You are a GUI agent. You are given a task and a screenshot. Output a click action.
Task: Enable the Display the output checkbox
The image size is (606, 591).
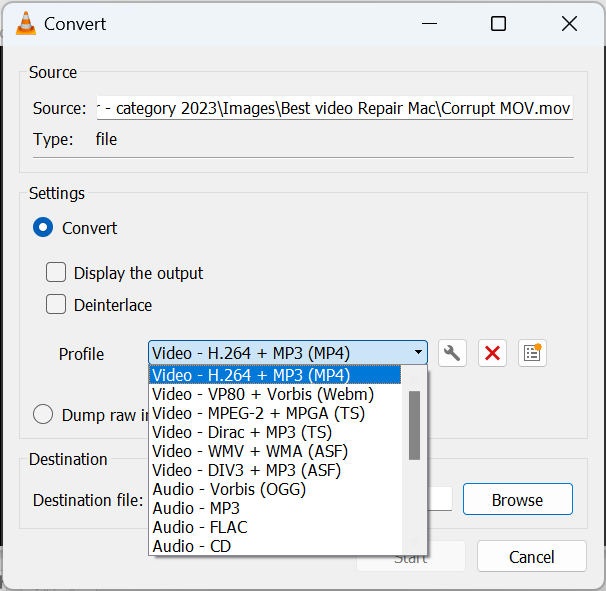tap(56, 273)
